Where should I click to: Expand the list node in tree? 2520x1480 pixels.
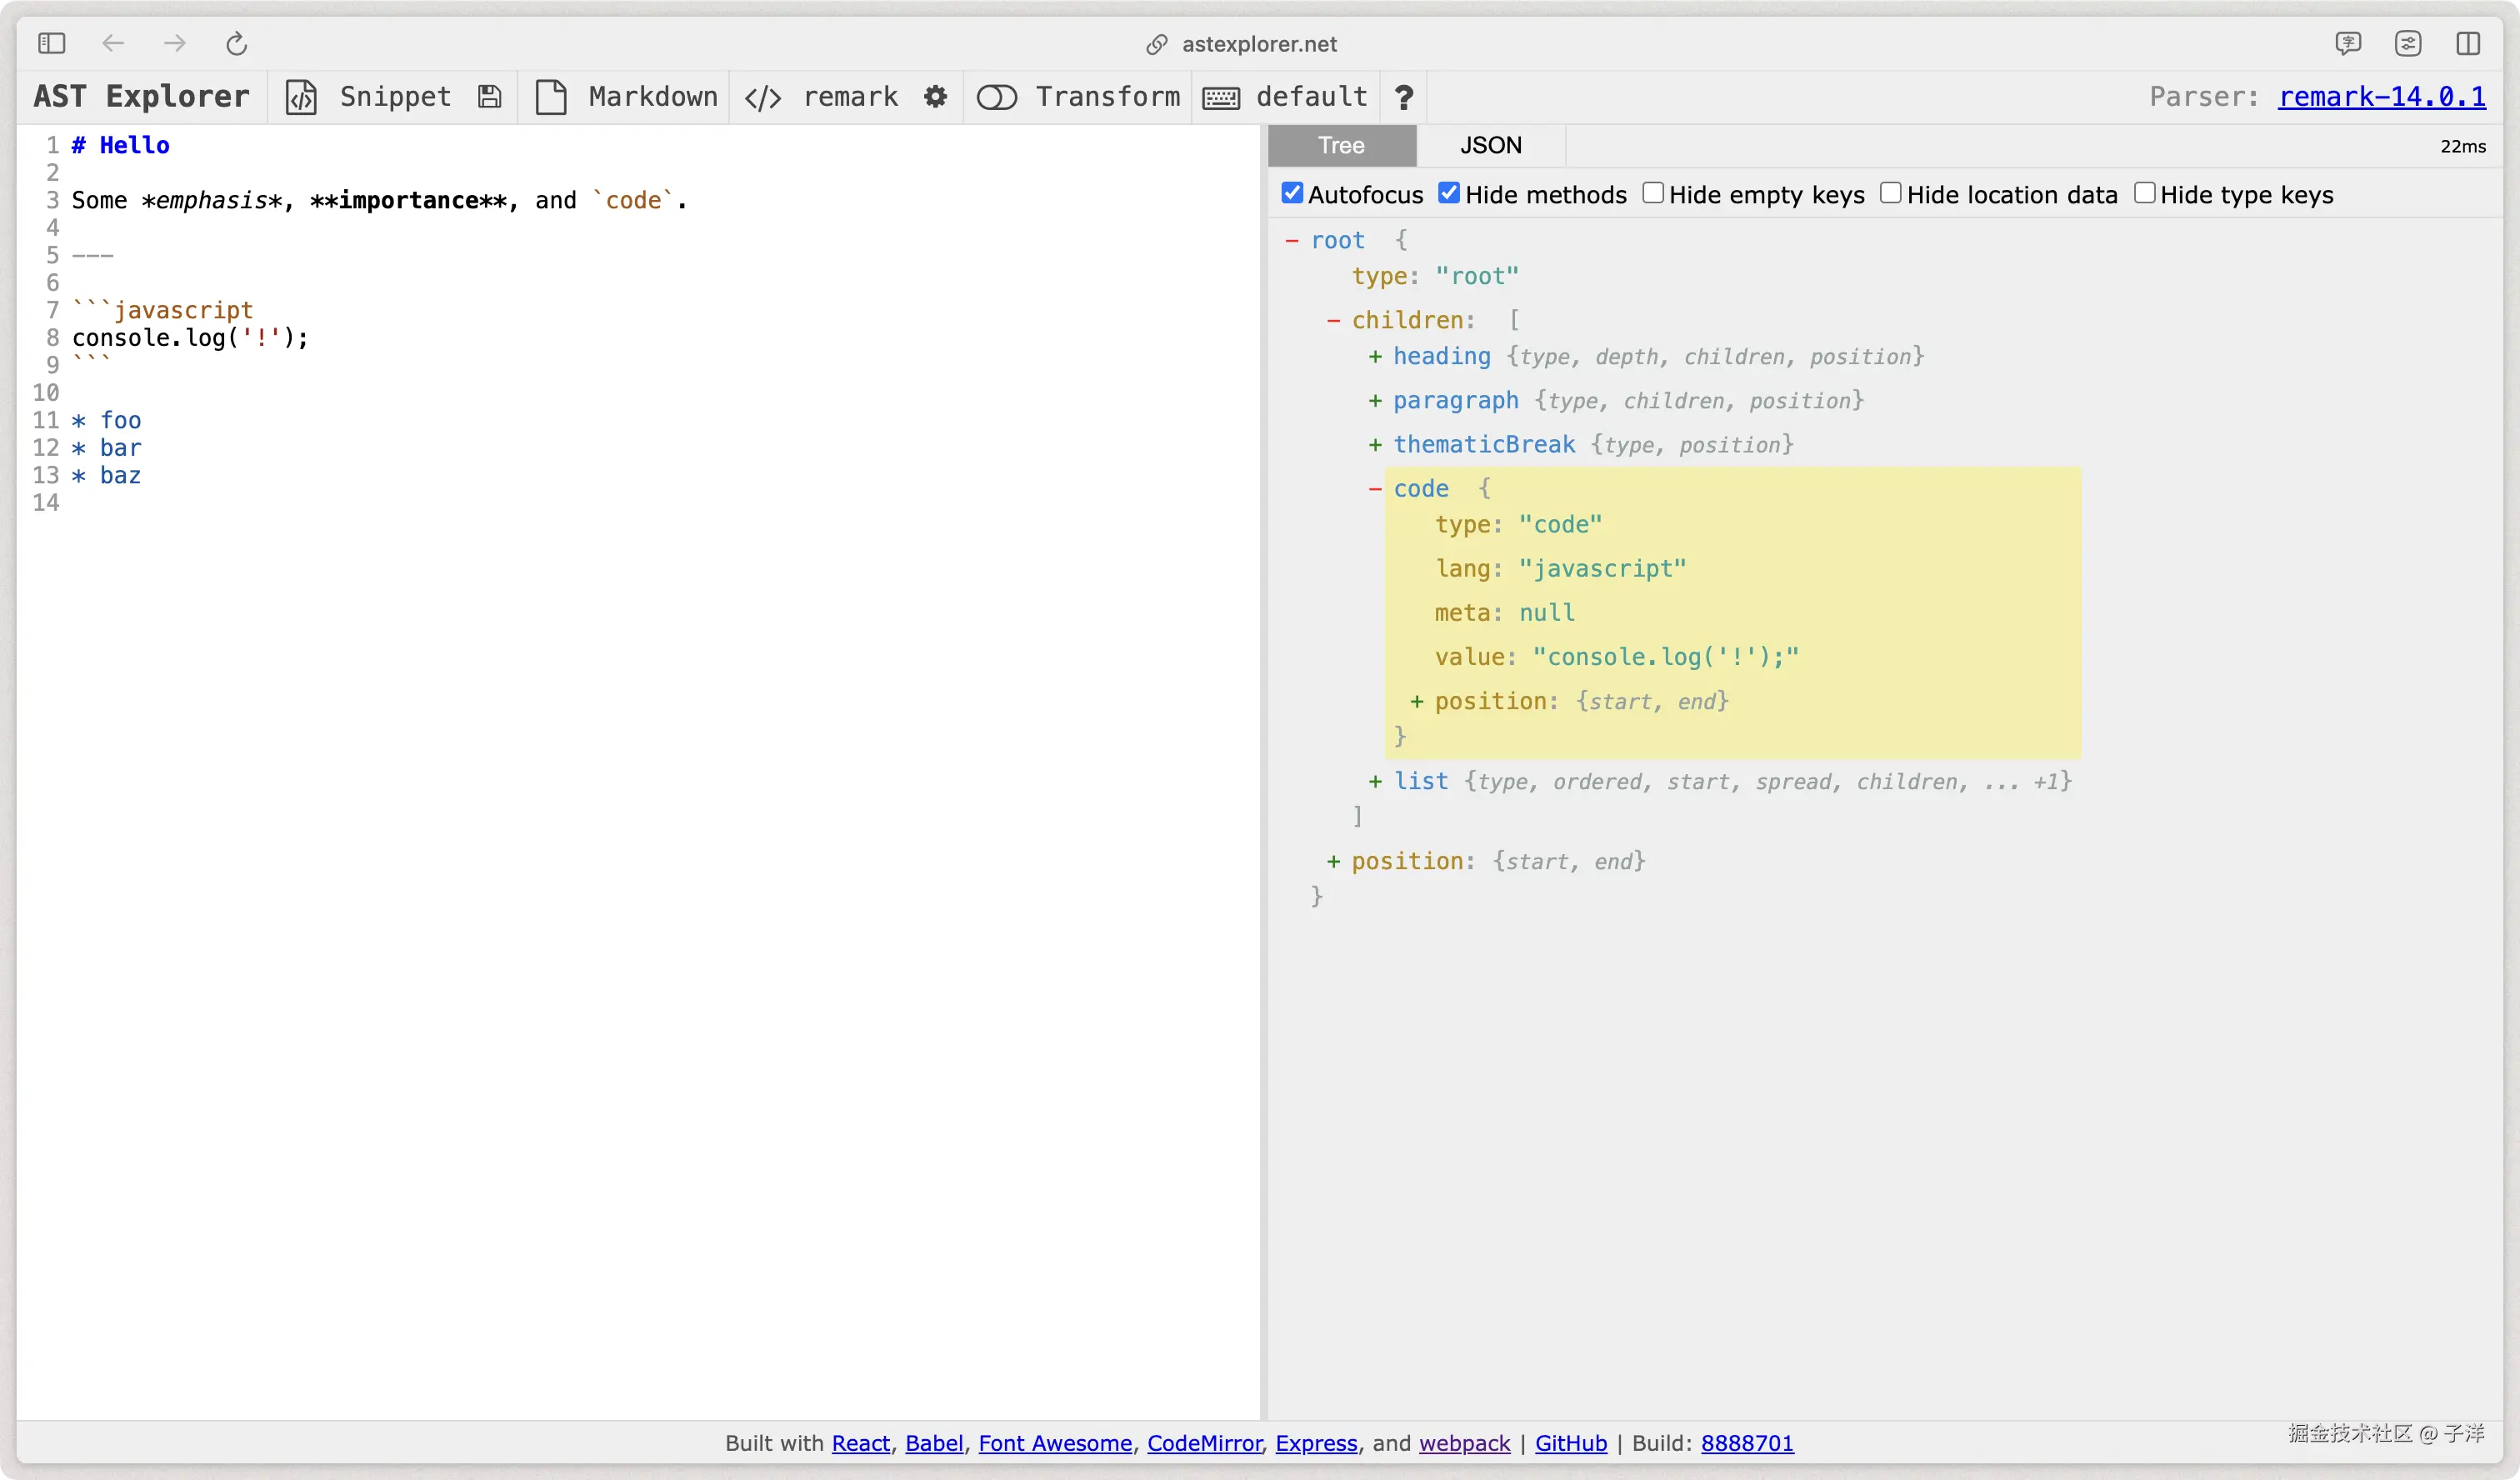1375,782
